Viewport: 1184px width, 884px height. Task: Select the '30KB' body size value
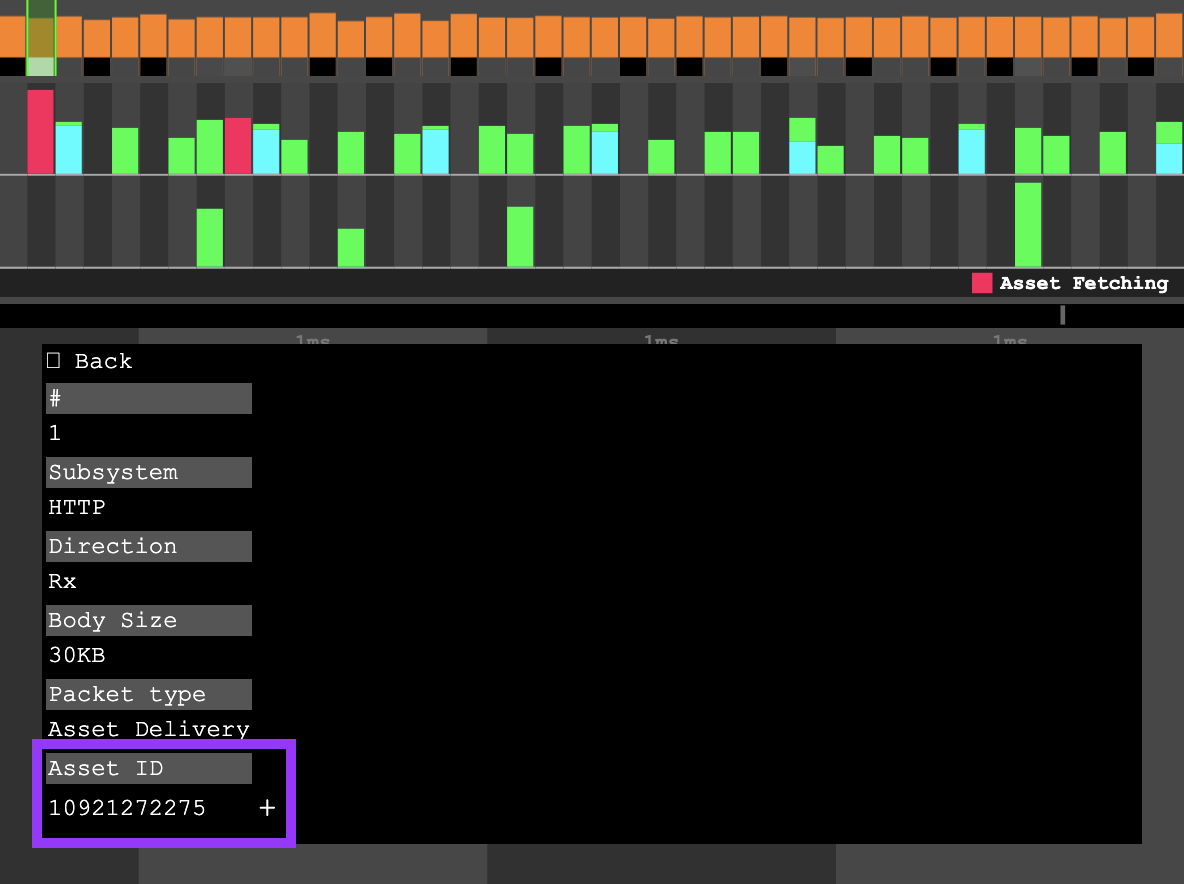77,655
